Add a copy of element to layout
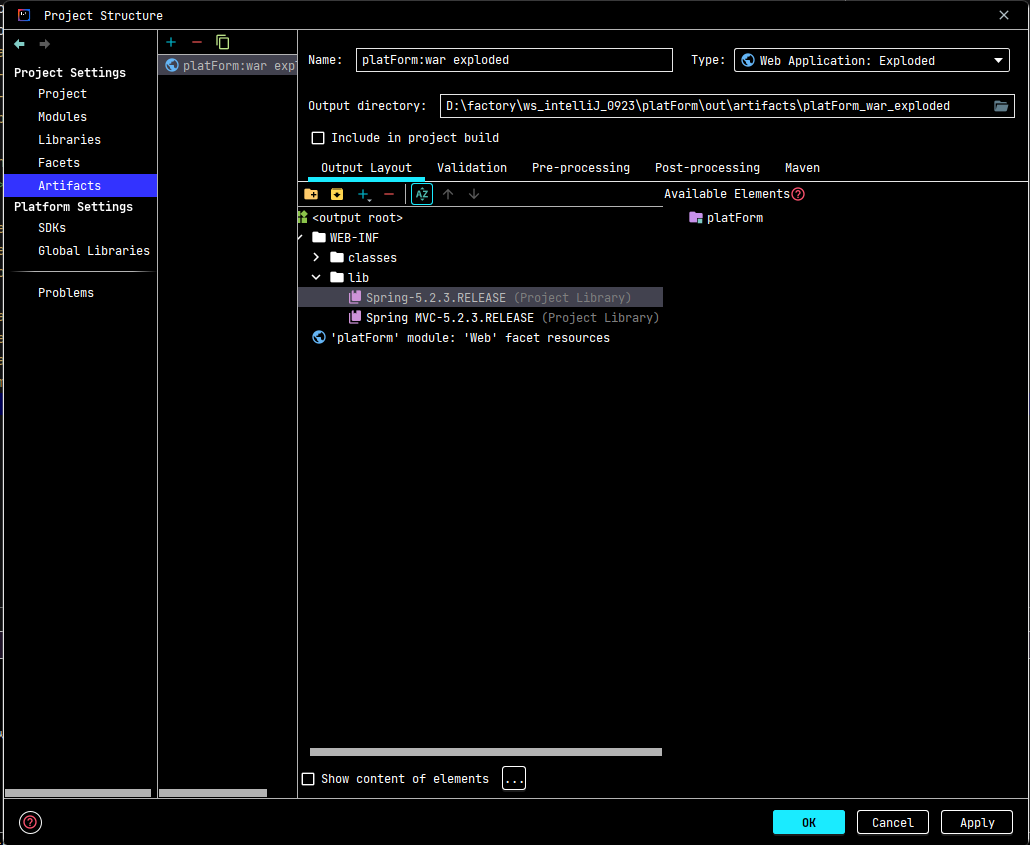Image resolution: width=1030 pixels, height=845 pixels. pos(364,194)
